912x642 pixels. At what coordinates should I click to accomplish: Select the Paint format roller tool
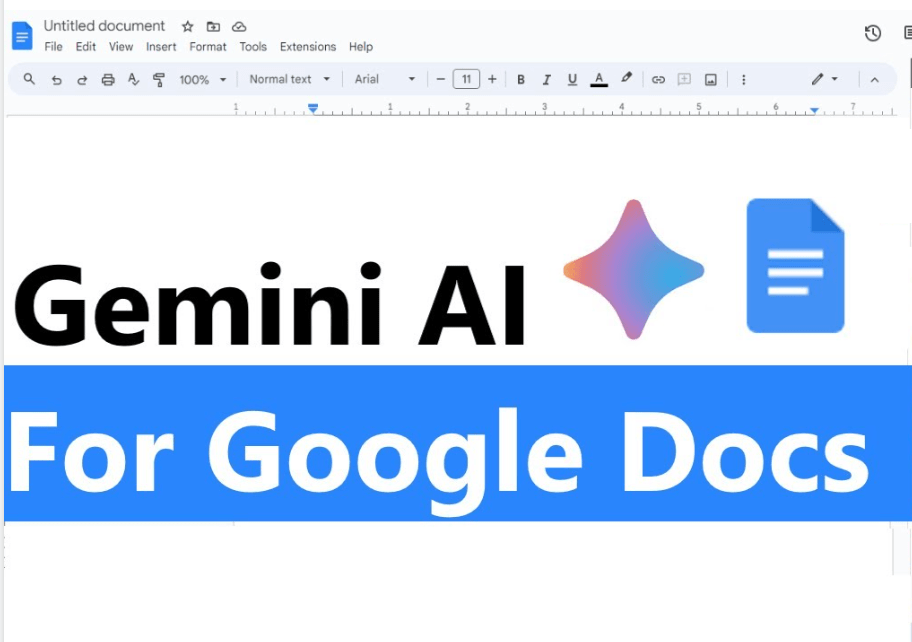coord(158,80)
